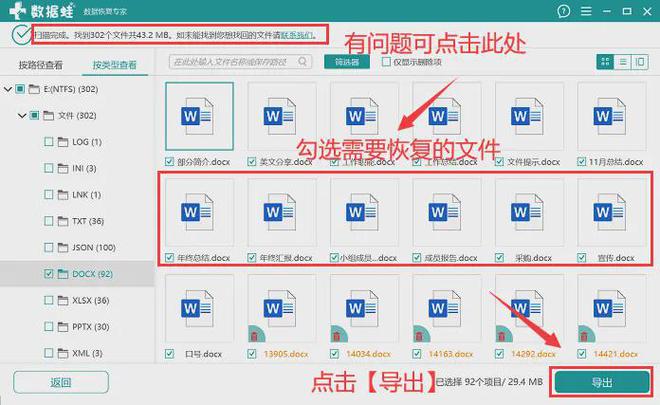Click the XLSX folder icon in tree
Viewport: 660px width, 405px height.
coord(62,301)
